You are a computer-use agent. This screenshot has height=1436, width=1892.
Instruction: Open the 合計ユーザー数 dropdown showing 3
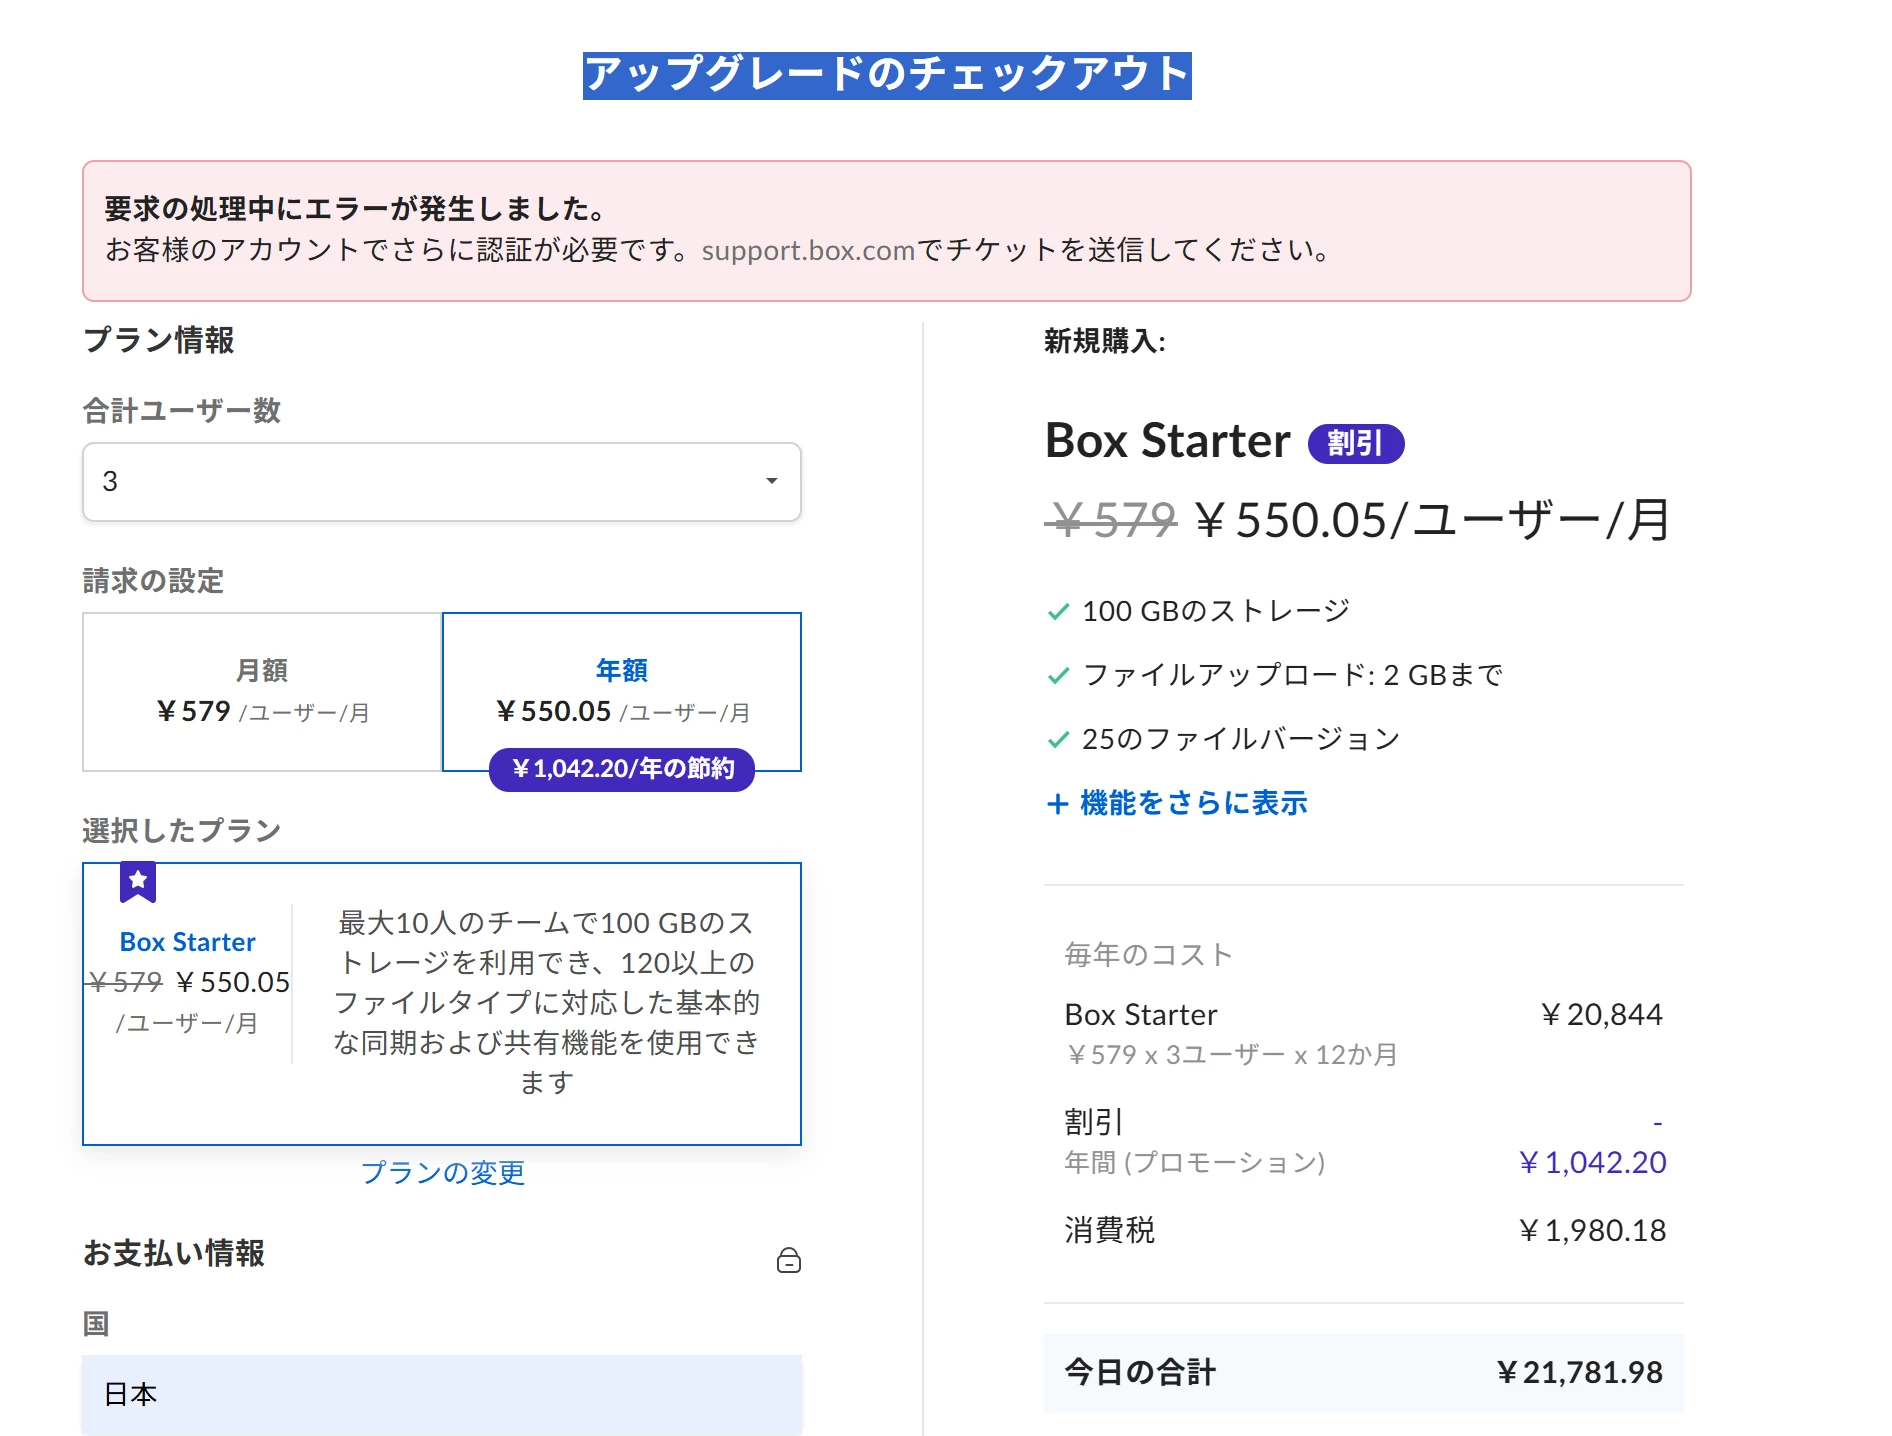pyautogui.click(x=441, y=481)
